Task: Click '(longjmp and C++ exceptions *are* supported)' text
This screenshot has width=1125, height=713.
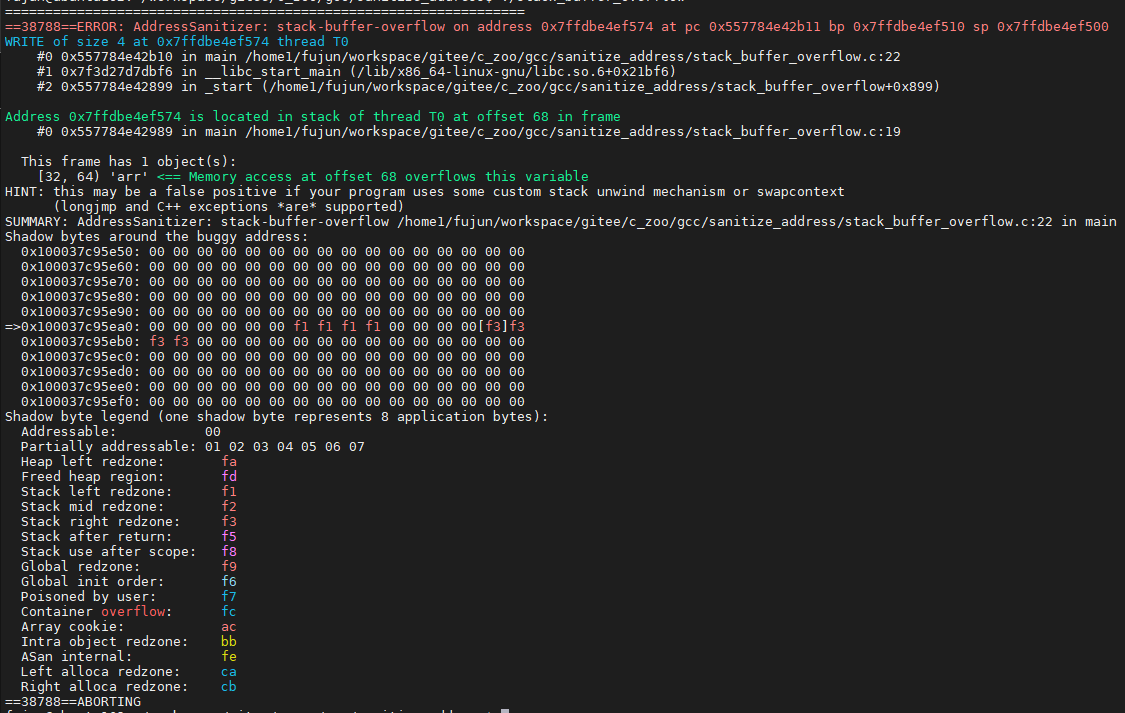Action: tap(229, 207)
